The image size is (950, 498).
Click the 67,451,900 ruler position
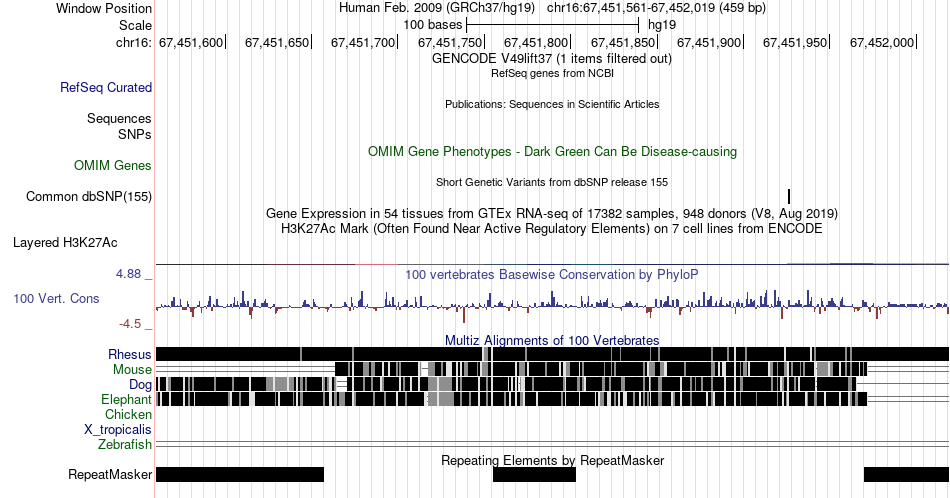pos(709,42)
